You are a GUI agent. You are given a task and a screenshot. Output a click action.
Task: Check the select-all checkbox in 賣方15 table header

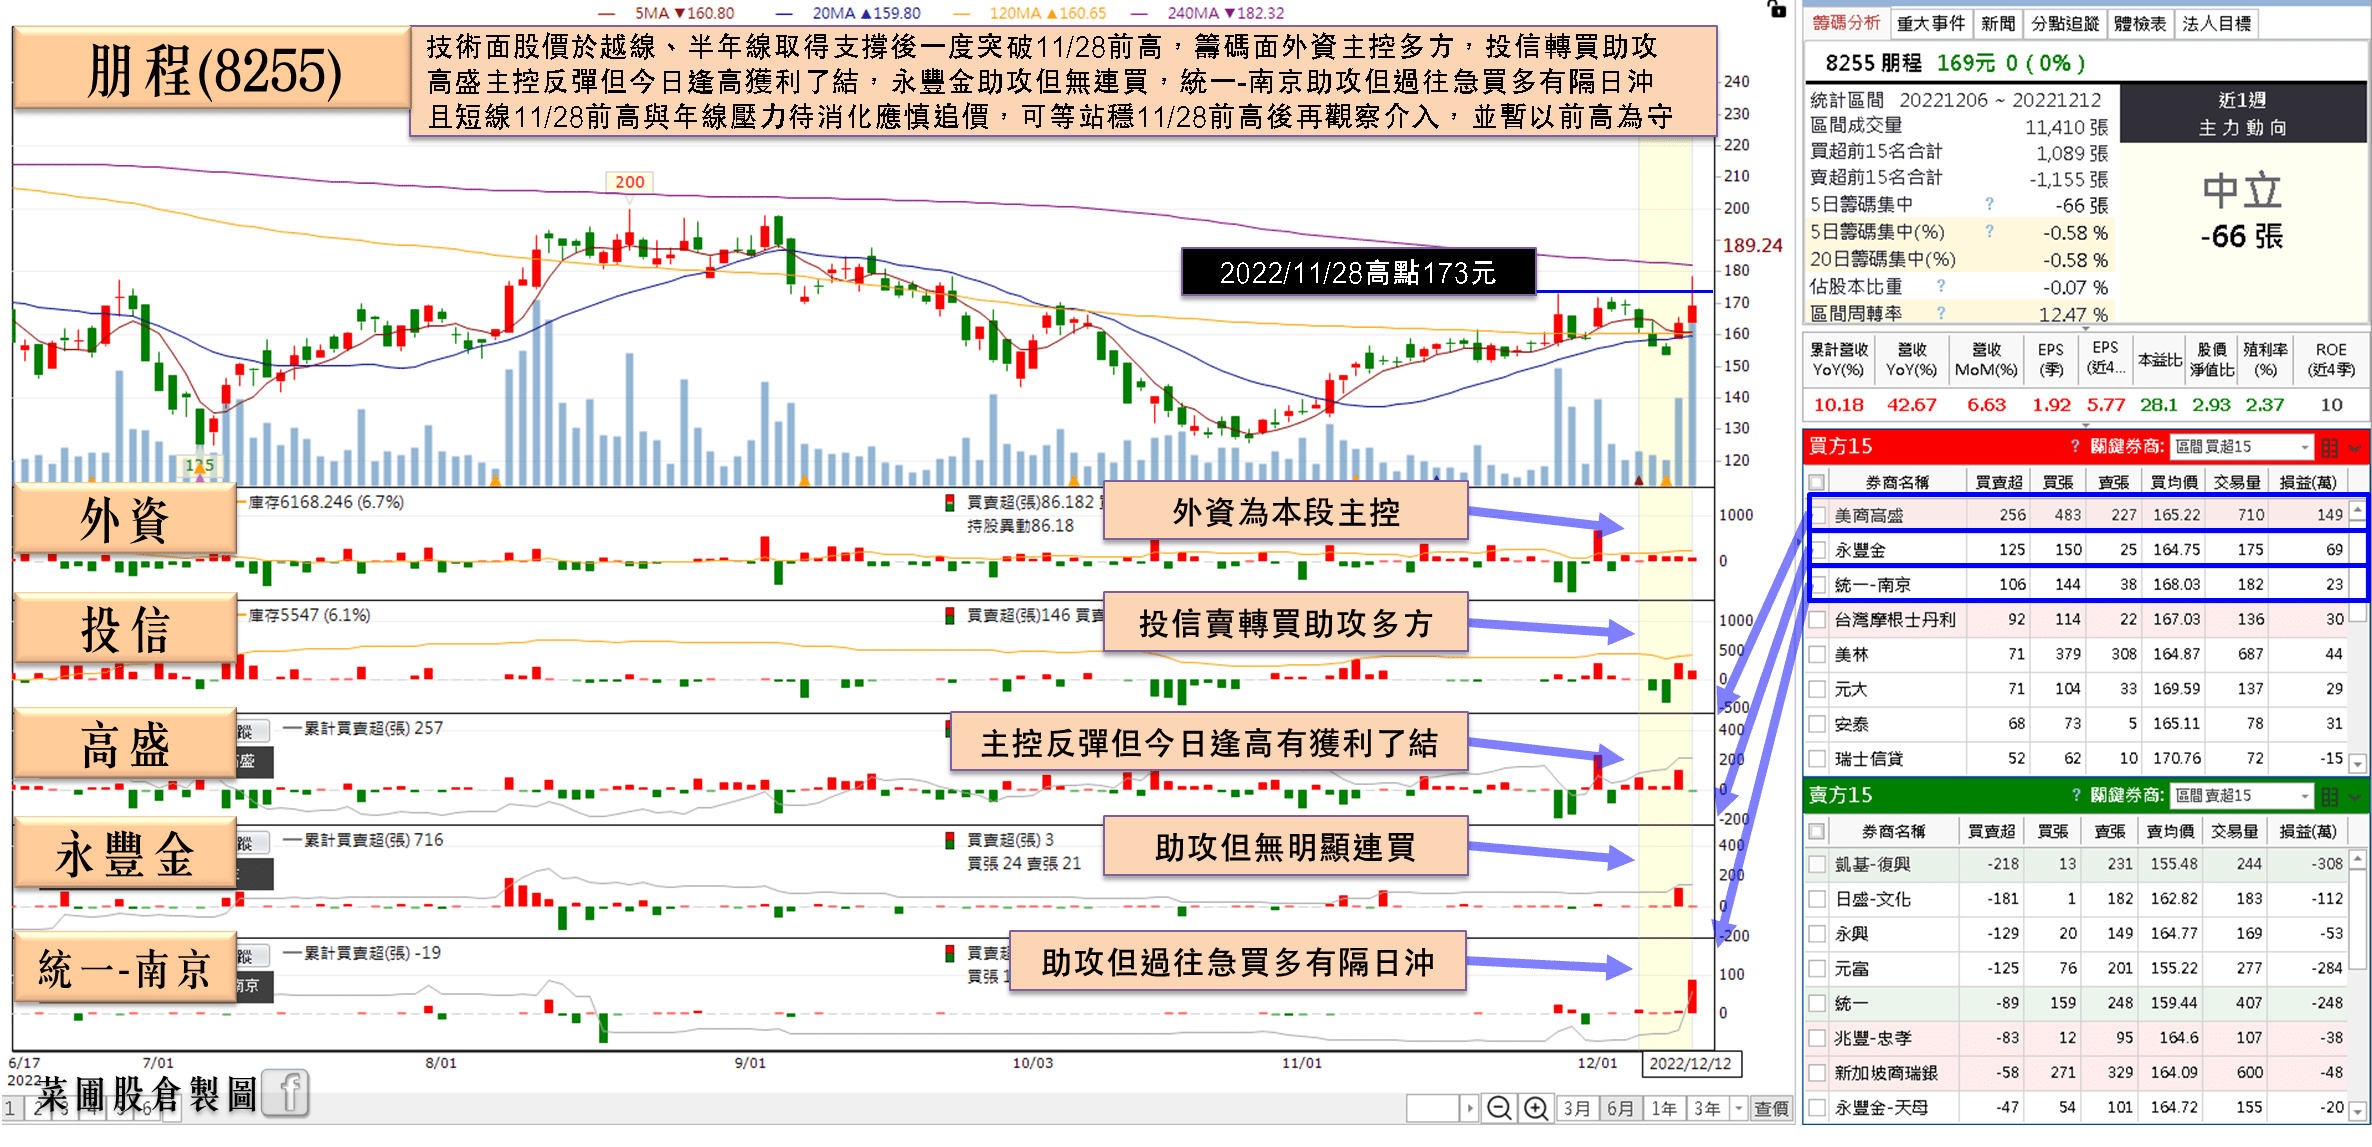tap(1817, 831)
